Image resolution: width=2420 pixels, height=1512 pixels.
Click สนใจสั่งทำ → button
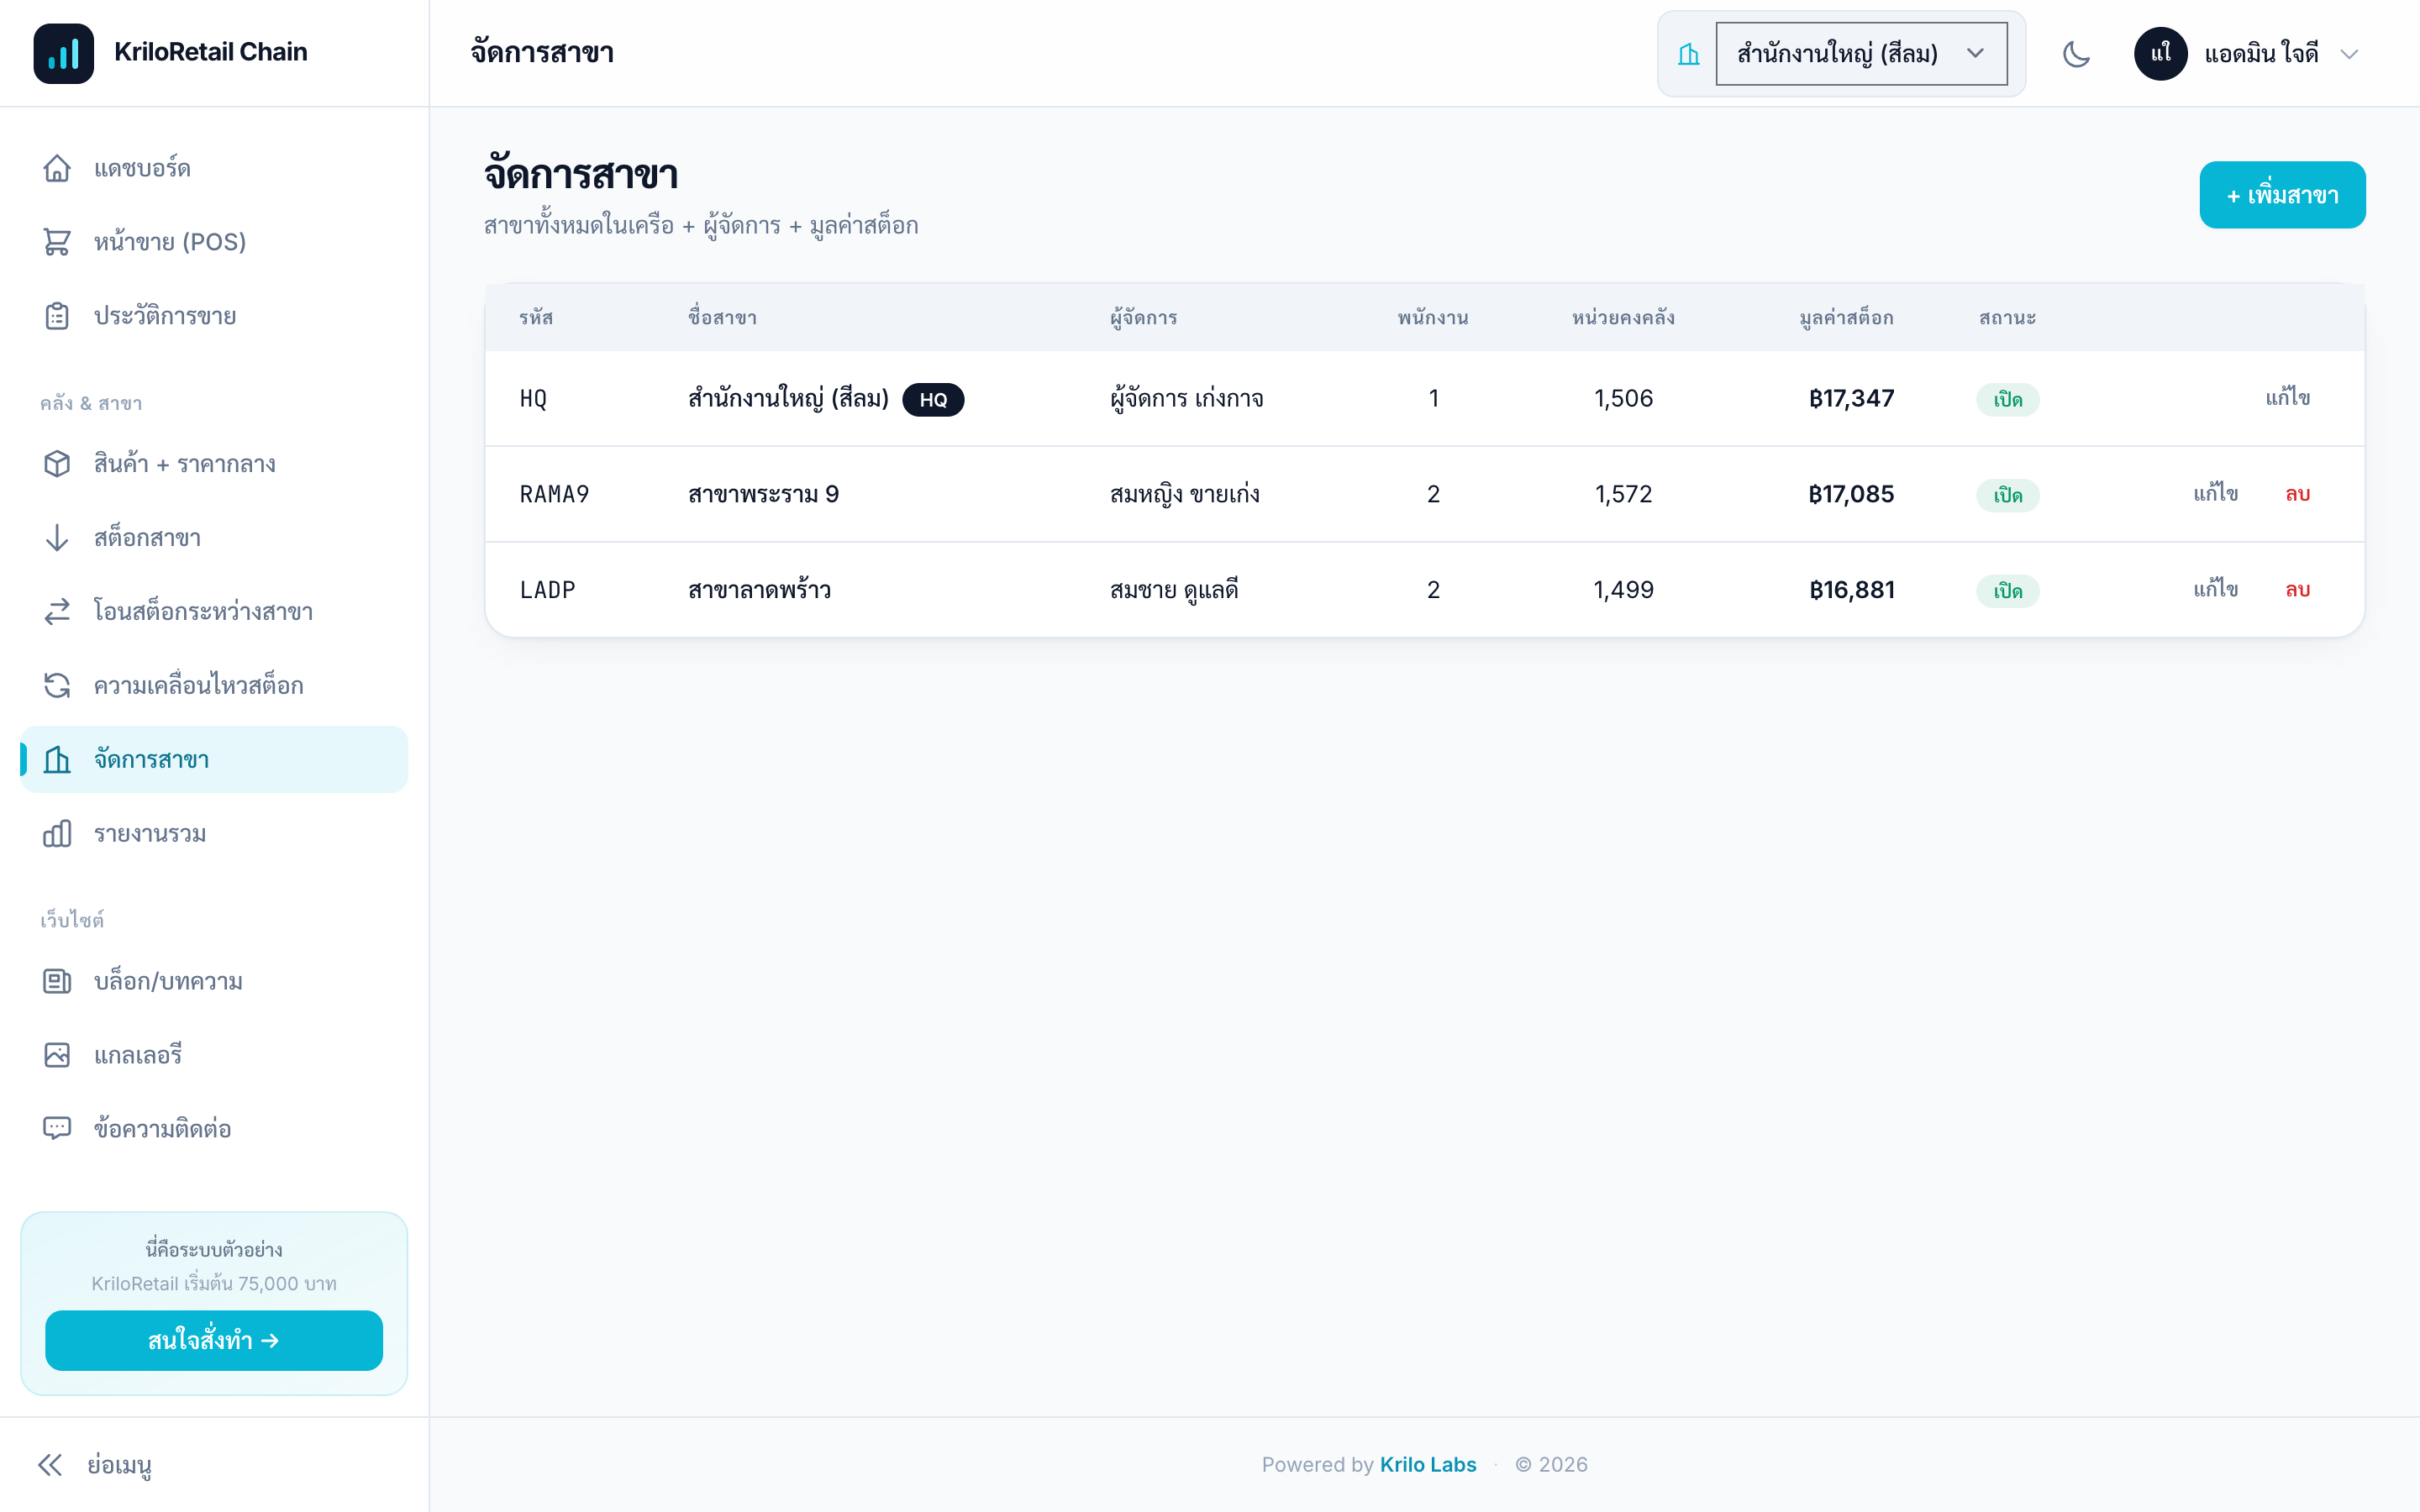pos(214,1340)
